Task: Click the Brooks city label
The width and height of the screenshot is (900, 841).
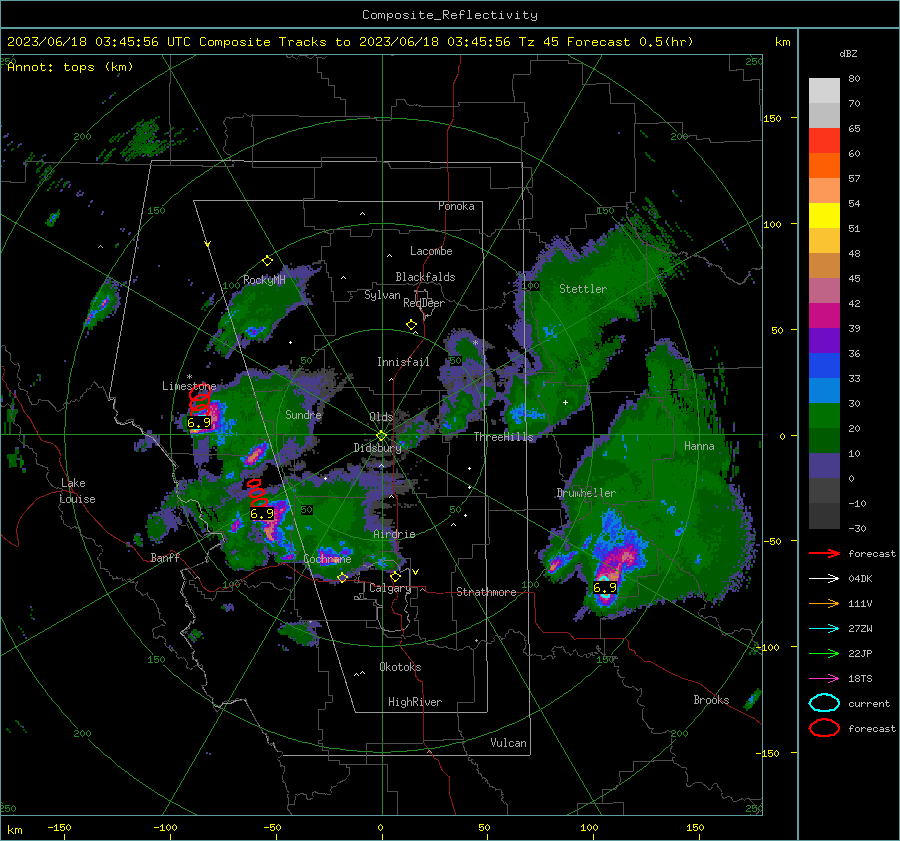Action: [x=711, y=700]
